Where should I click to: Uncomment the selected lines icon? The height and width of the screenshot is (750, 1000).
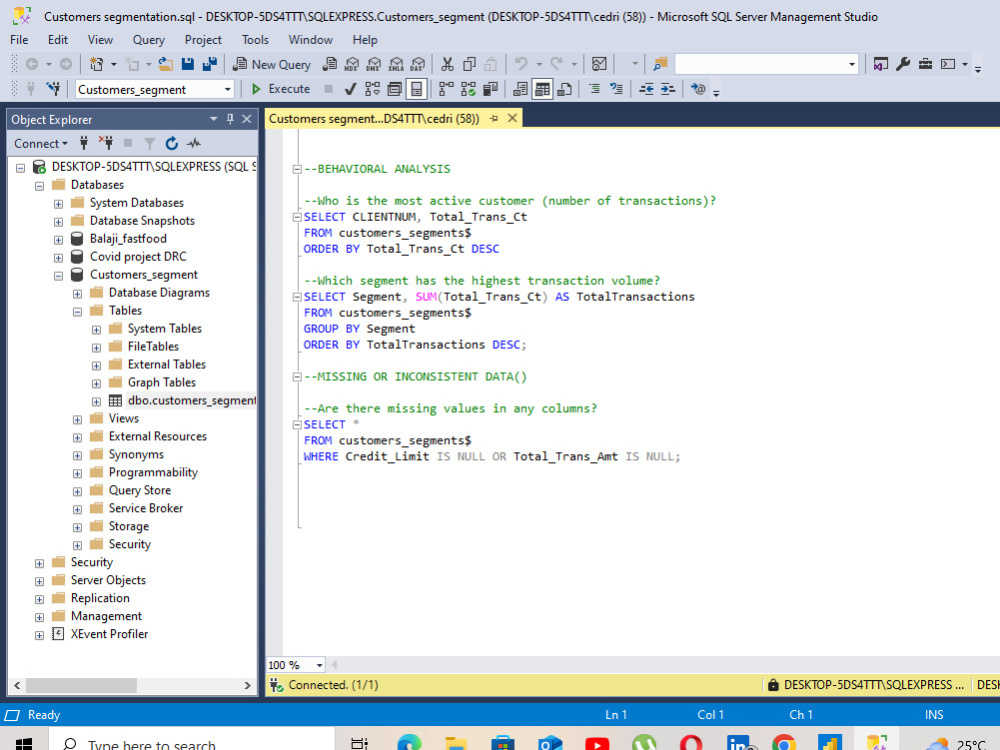click(616, 89)
